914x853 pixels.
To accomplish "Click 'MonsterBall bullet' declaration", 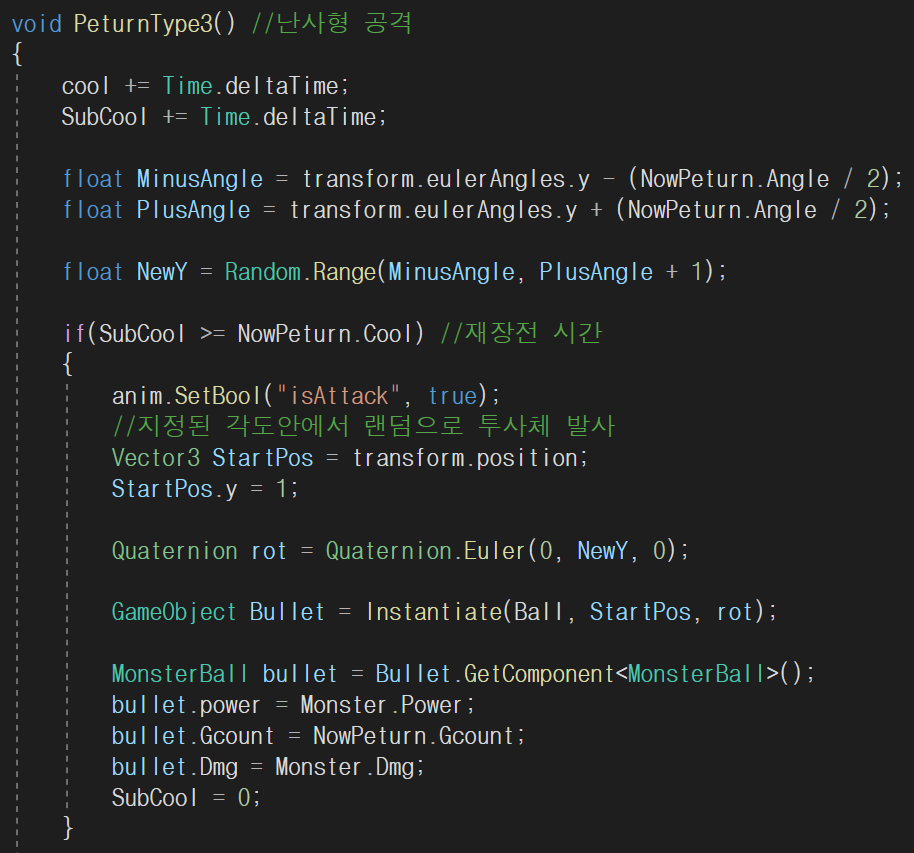I will 224,674.
